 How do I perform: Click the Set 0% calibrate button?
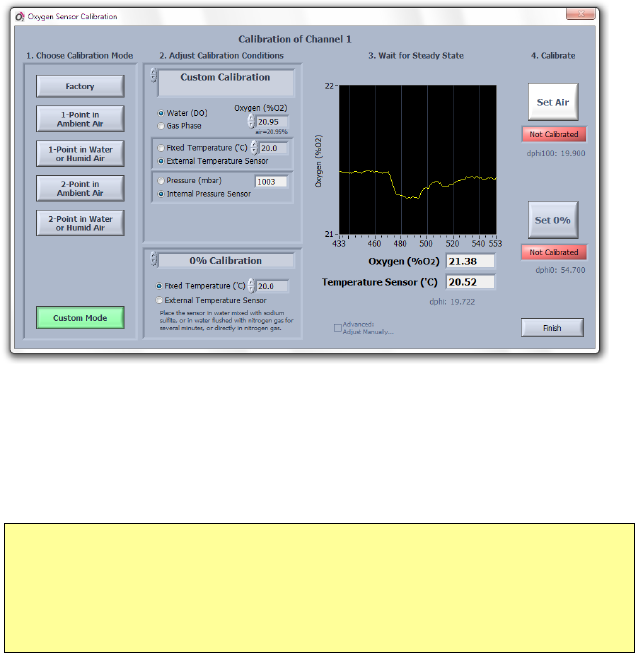553,220
